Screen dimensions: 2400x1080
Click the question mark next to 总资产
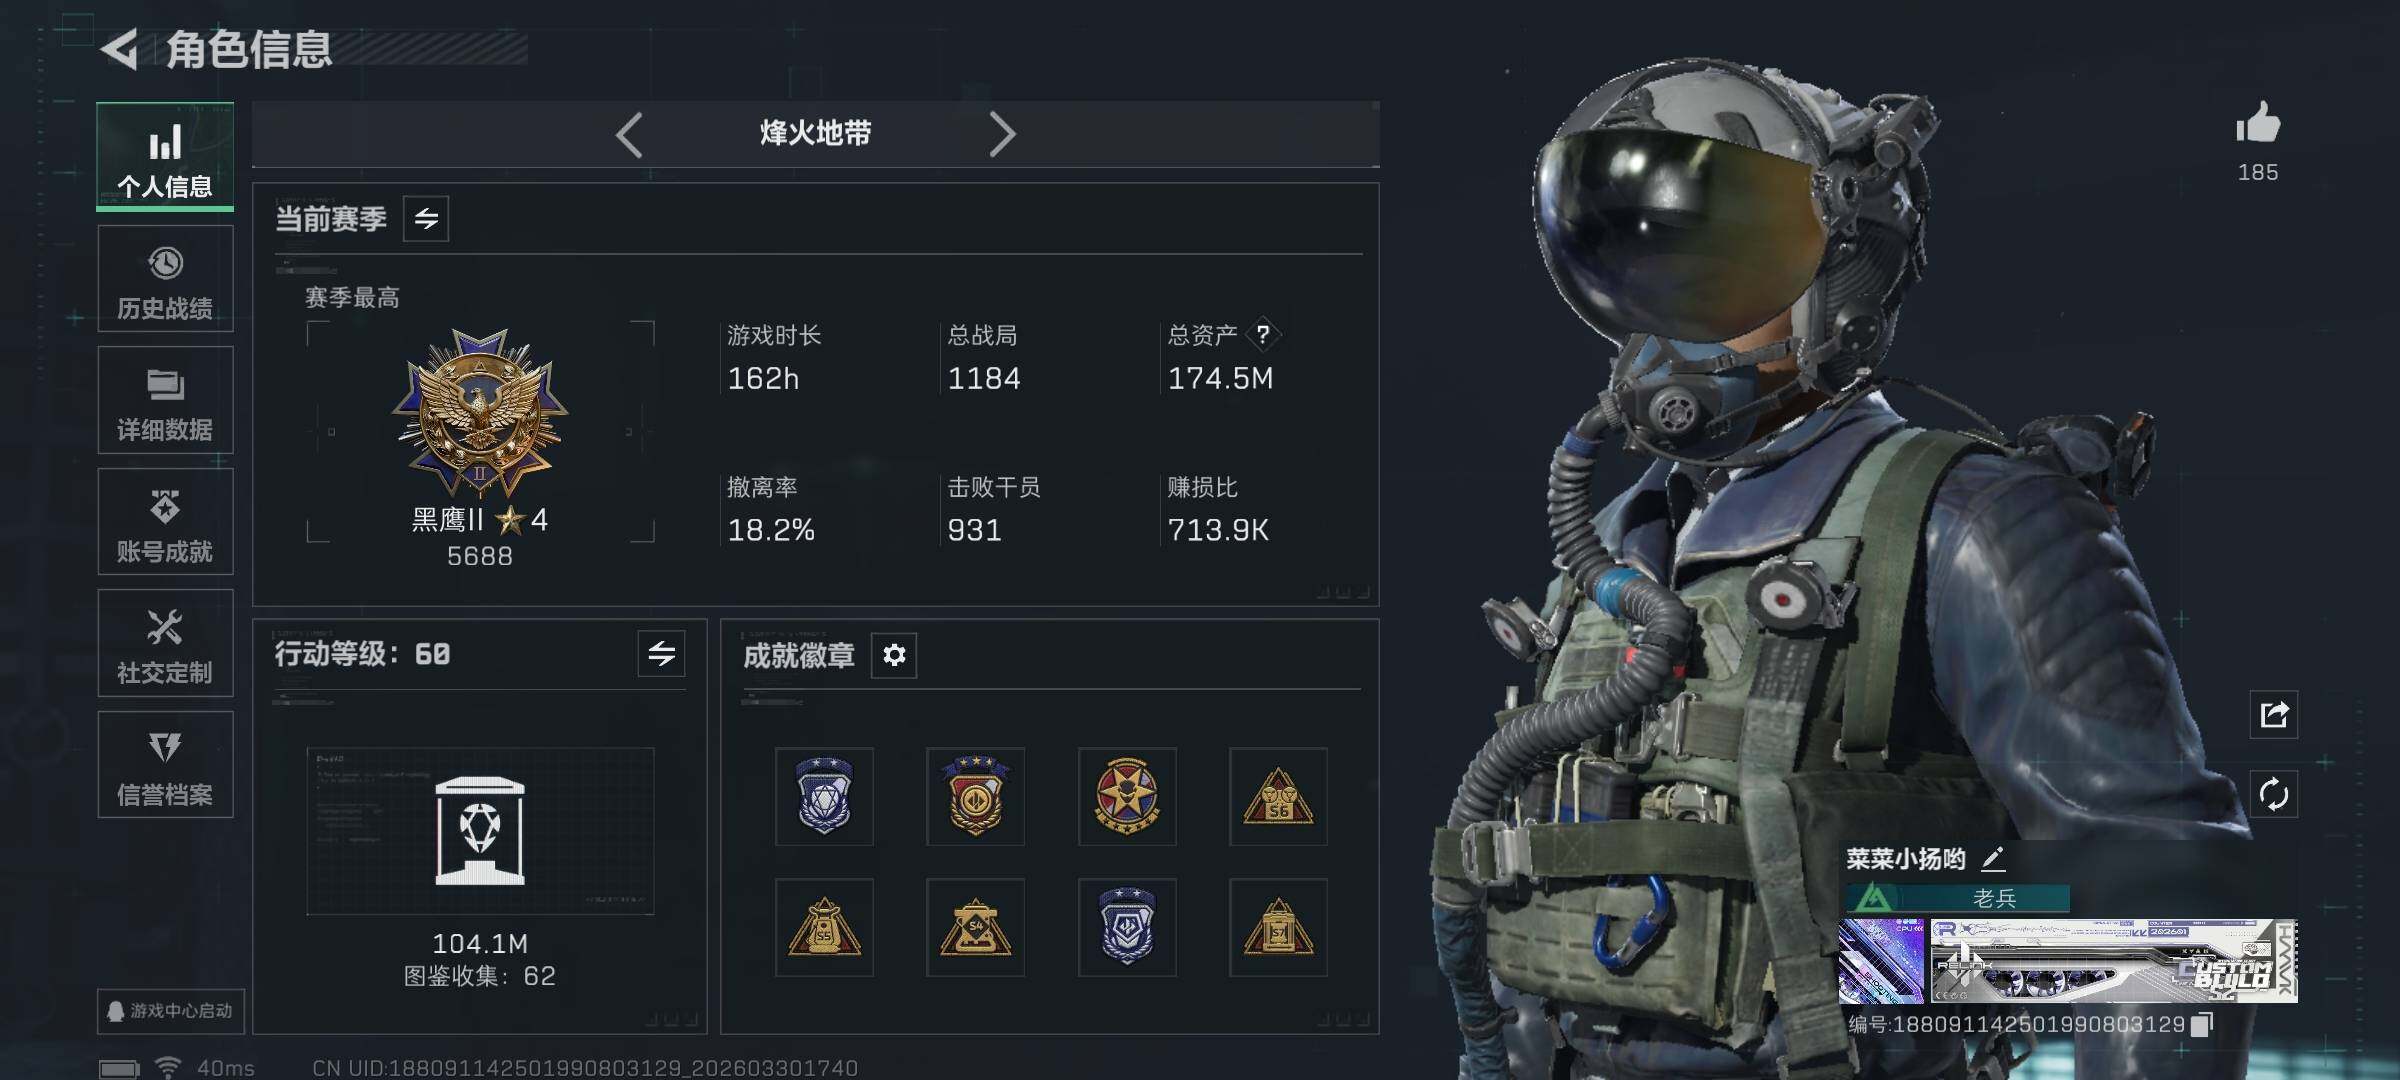pos(1263,334)
